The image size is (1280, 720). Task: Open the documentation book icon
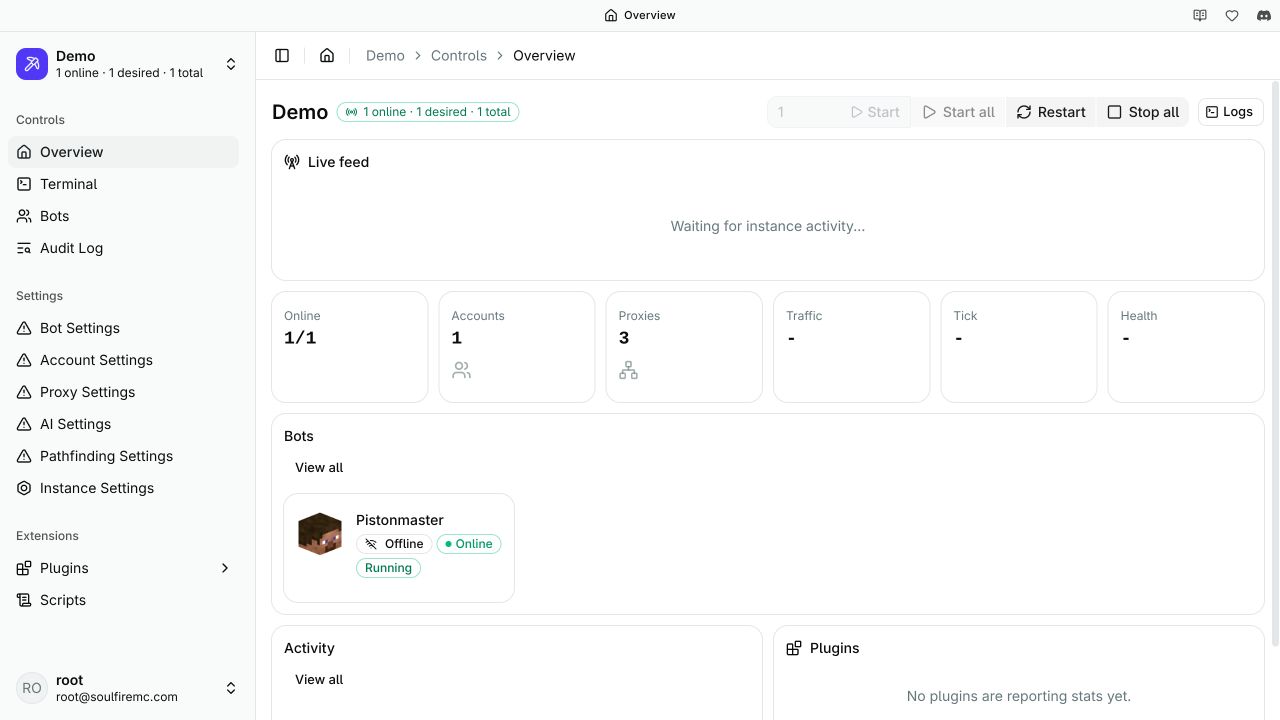coord(1200,15)
